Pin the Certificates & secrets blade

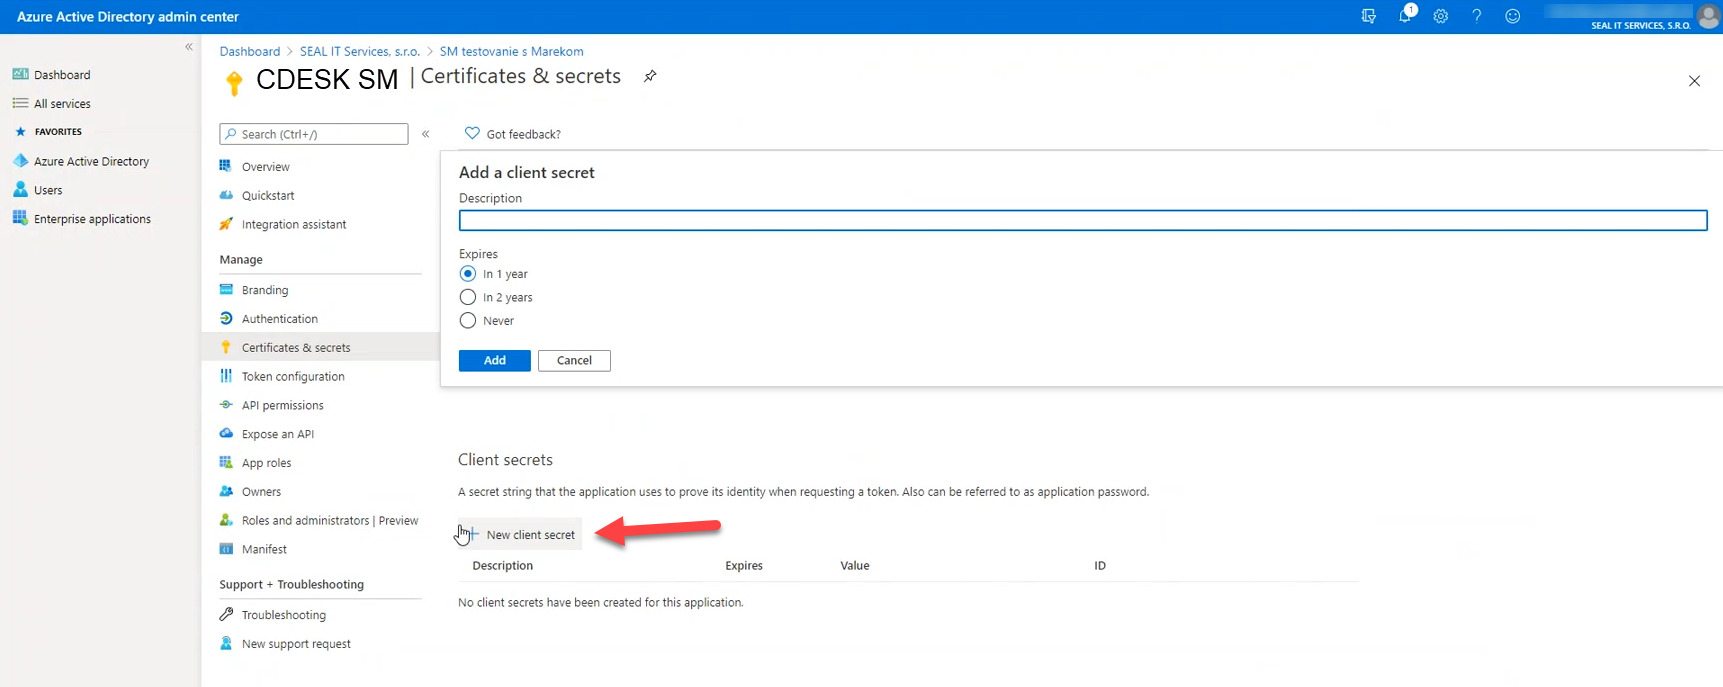[x=650, y=76]
